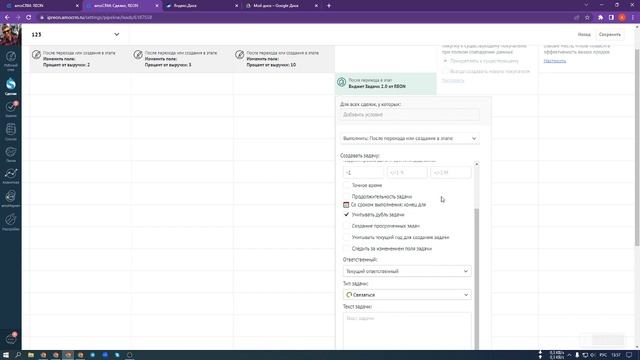Switch to the Яндекс Диск browser tab

pos(202,6)
